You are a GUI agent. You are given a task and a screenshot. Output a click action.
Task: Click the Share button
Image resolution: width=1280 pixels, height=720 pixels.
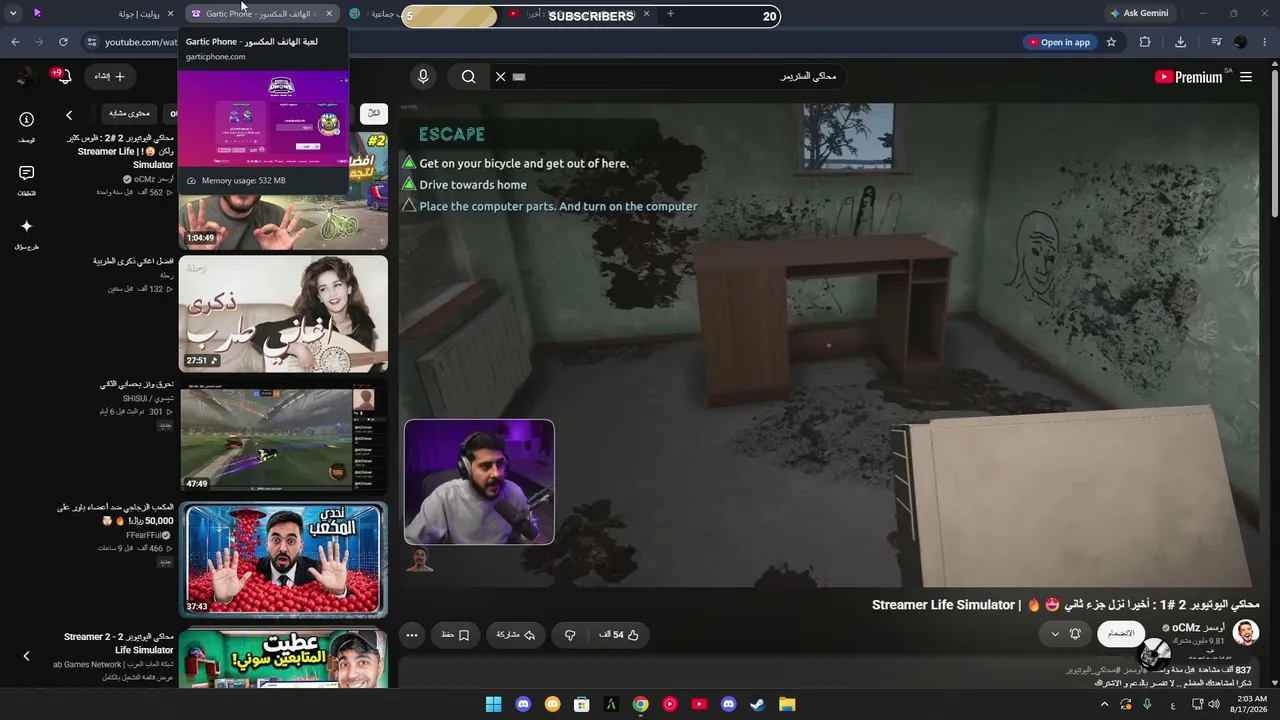point(516,635)
